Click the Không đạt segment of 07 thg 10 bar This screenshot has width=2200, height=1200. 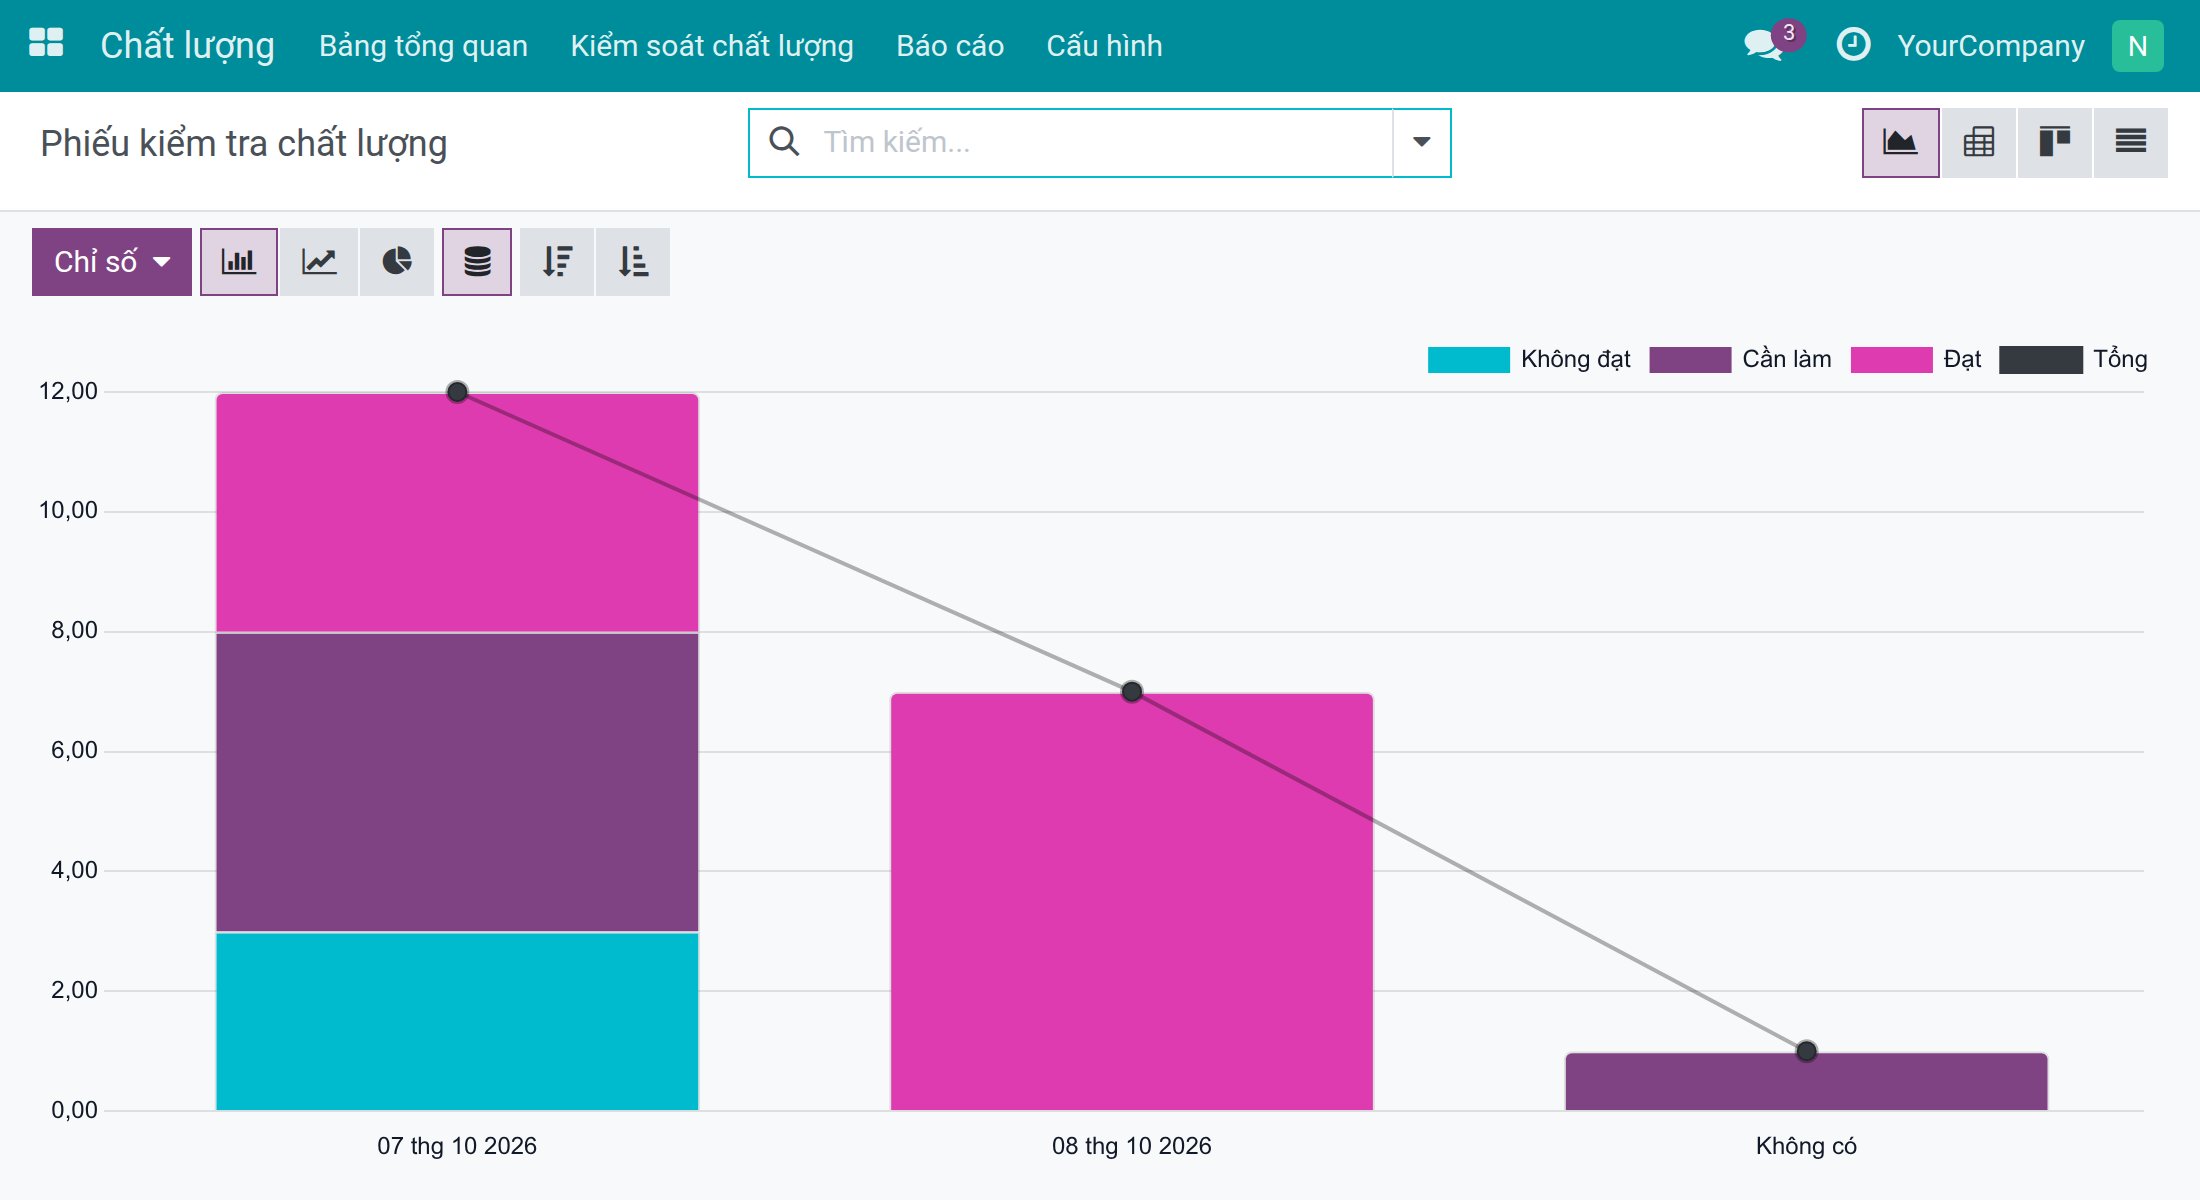click(457, 1021)
